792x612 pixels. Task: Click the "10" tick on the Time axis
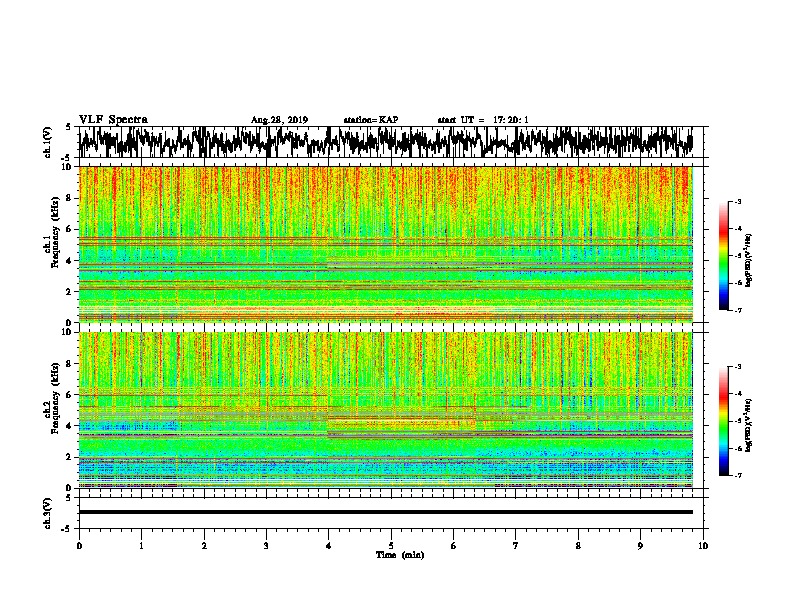pos(703,546)
